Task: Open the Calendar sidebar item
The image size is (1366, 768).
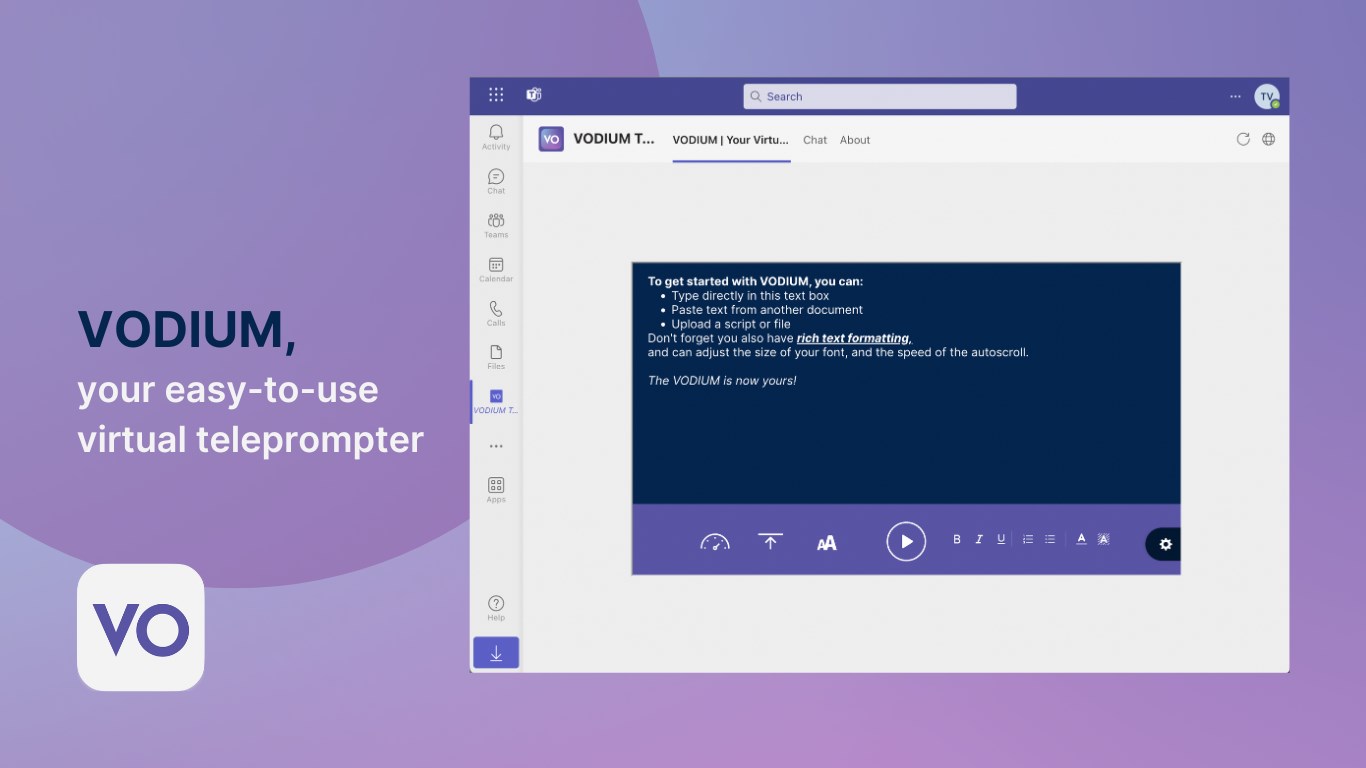Action: click(496, 269)
